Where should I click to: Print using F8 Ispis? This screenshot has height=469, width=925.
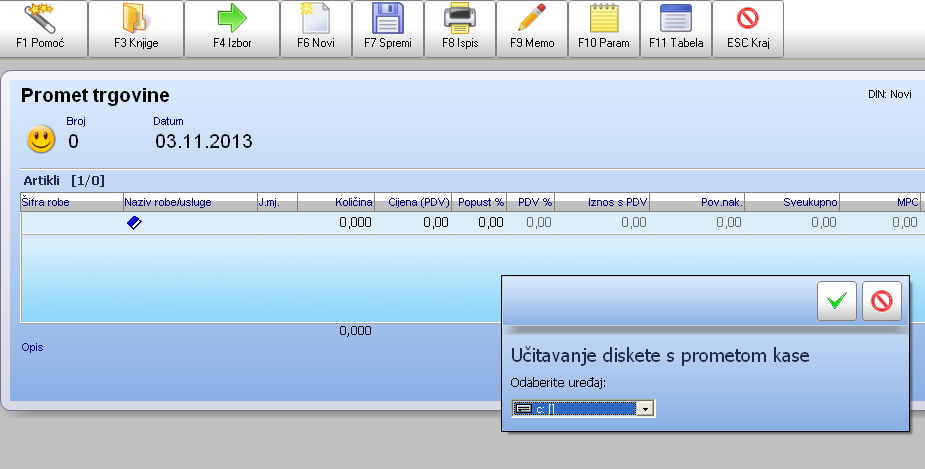tap(460, 28)
